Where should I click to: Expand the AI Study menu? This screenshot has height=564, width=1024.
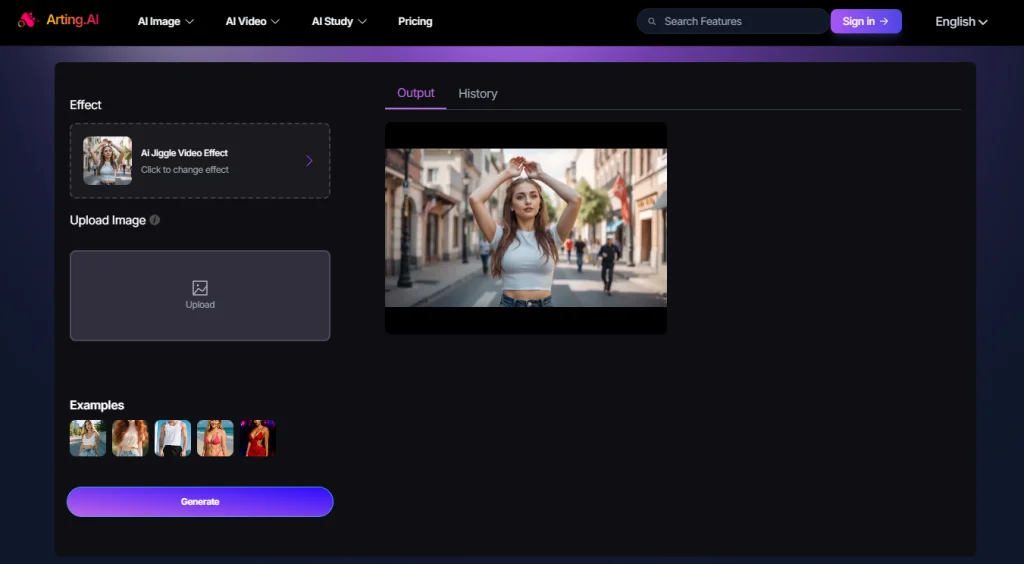pos(339,22)
